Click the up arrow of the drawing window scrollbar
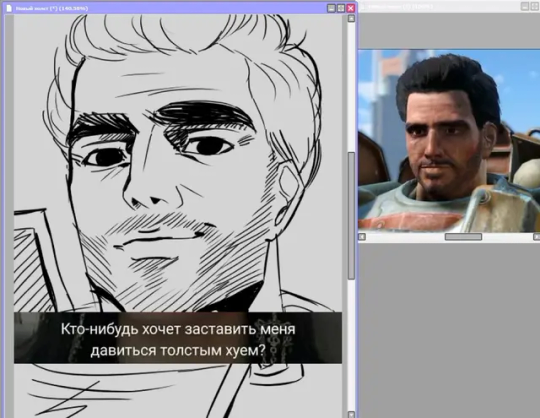Screen dimensions: 540x418 [x=351, y=19]
